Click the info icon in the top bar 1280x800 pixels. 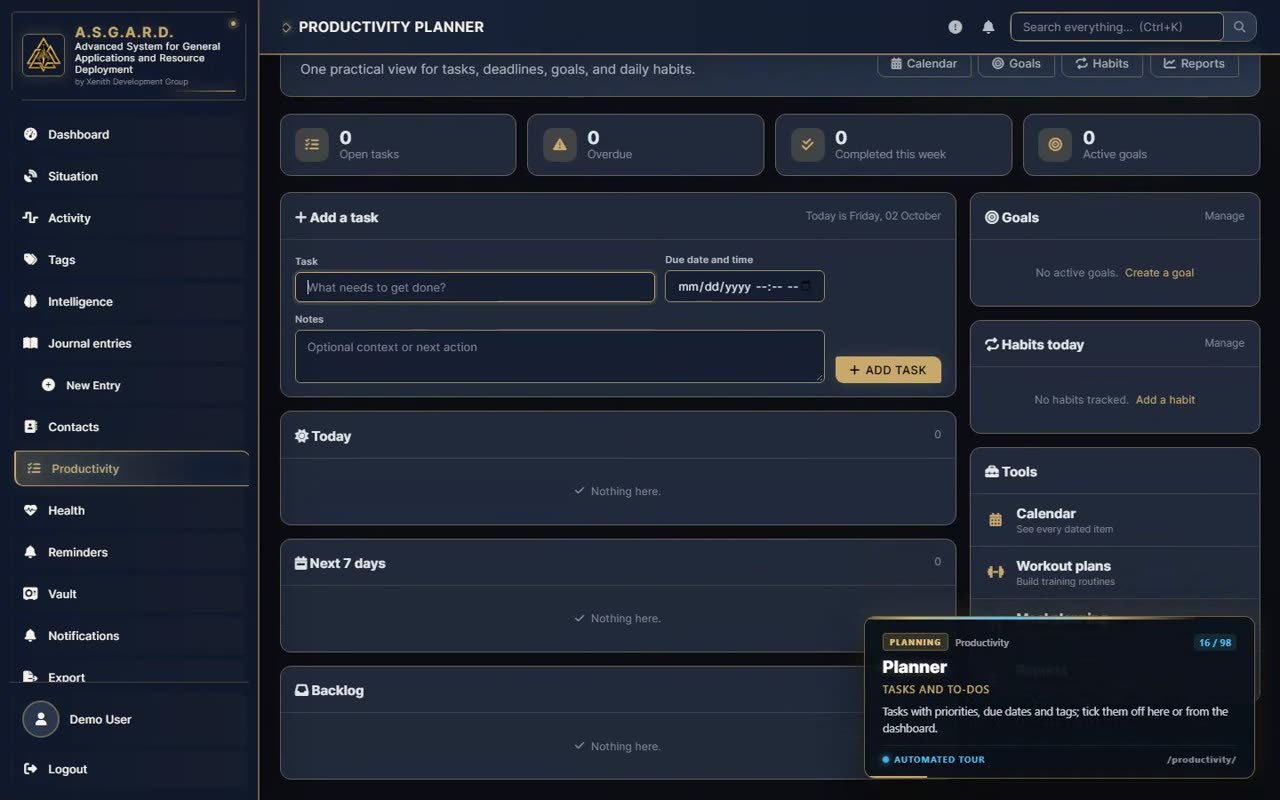click(x=955, y=27)
